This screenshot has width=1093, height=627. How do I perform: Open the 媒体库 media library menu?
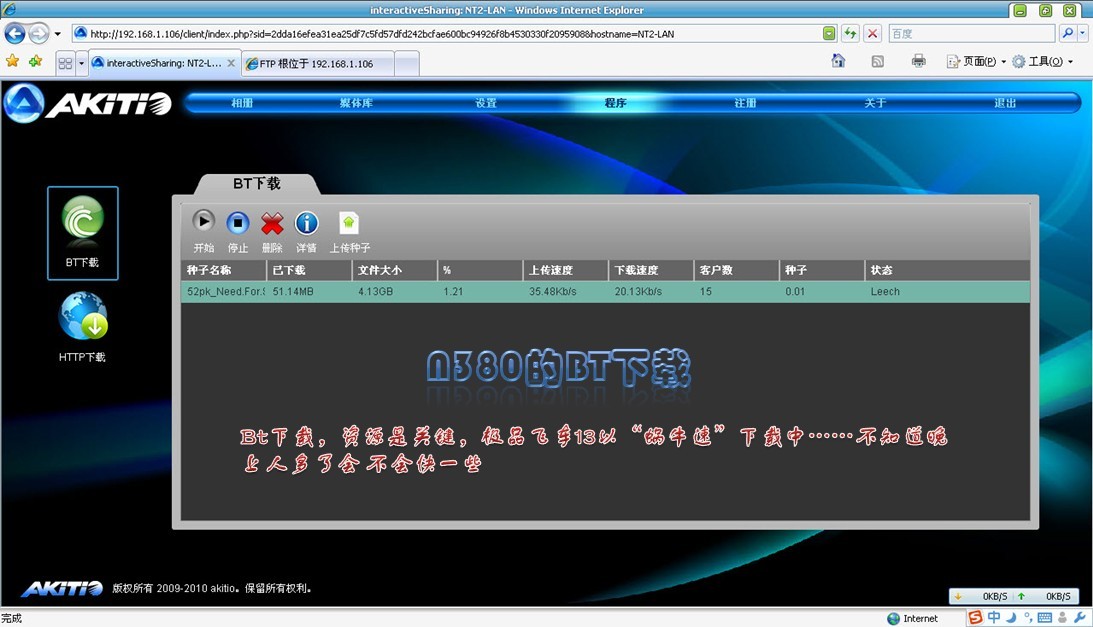tap(356, 103)
